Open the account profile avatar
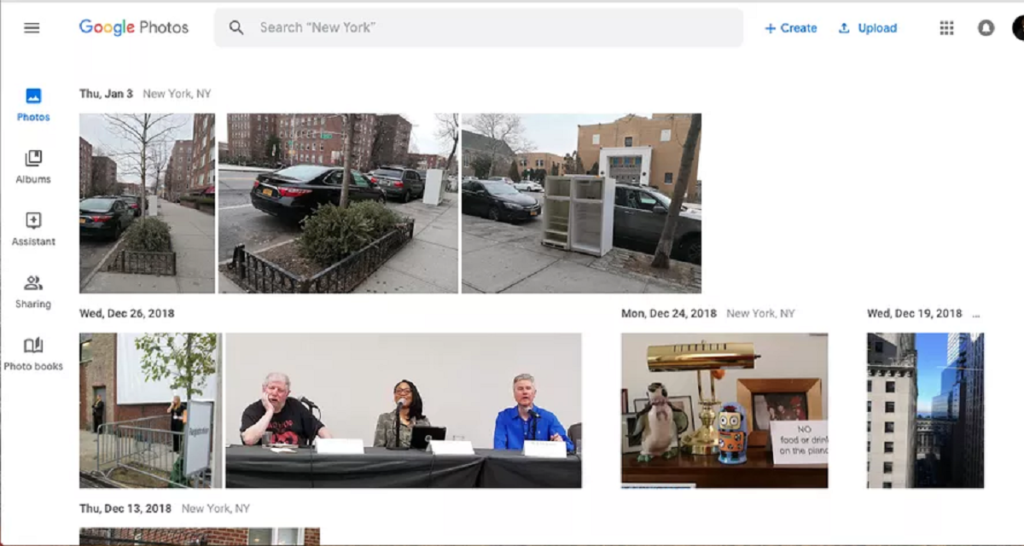This screenshot has width=1024, height=546. 1018,28
